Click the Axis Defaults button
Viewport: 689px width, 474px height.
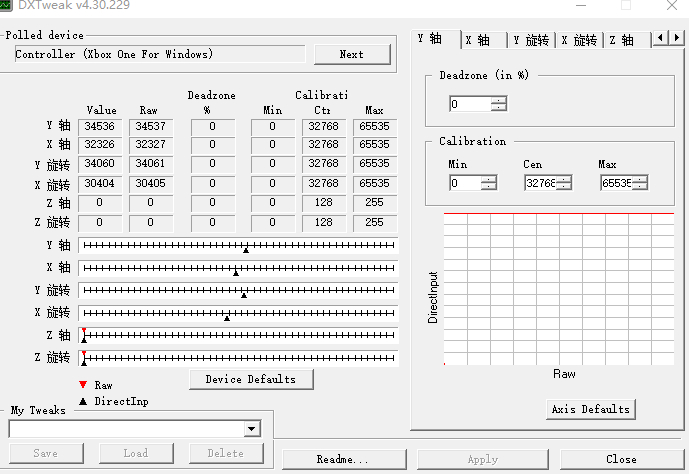pyautogui.click(x=591, y=409)
